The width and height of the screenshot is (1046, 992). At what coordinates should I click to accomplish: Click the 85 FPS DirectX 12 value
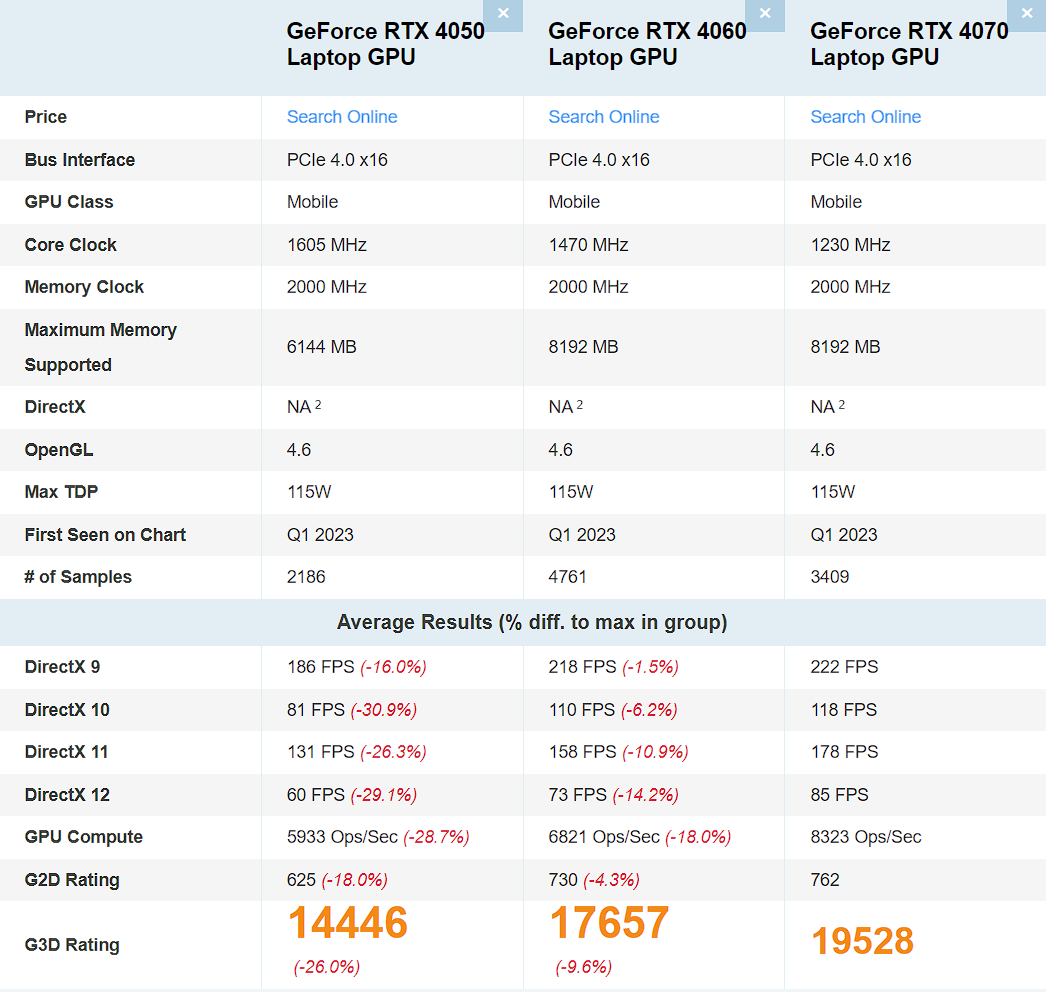[839, 795]
